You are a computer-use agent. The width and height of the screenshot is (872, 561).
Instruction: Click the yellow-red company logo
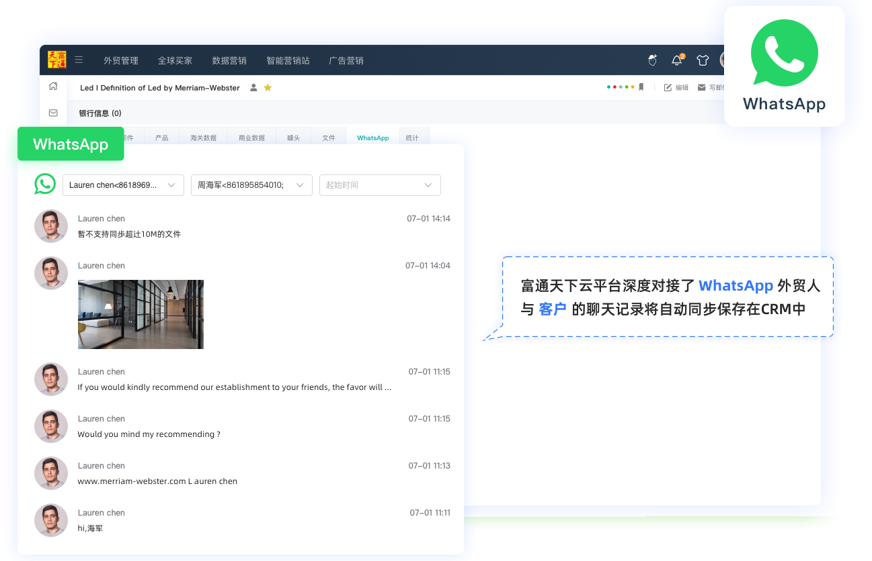tap(57, 59)
